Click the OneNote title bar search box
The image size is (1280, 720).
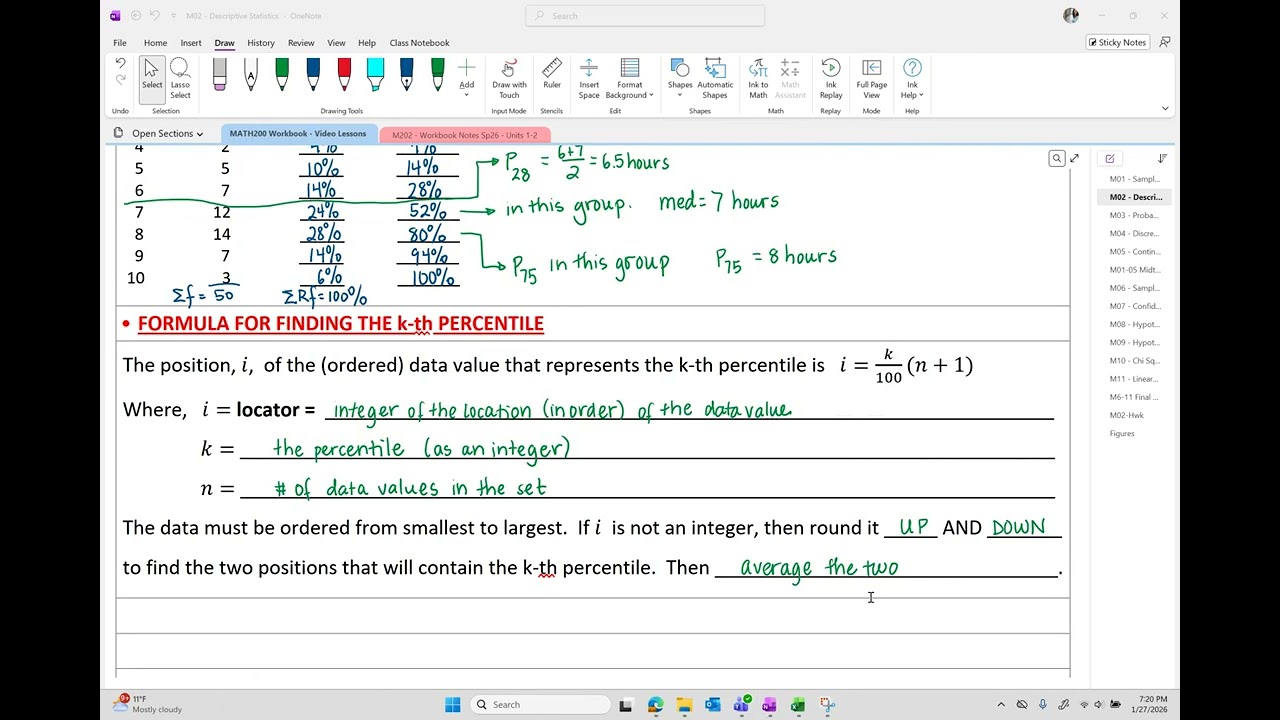click(x=646, y=16)
